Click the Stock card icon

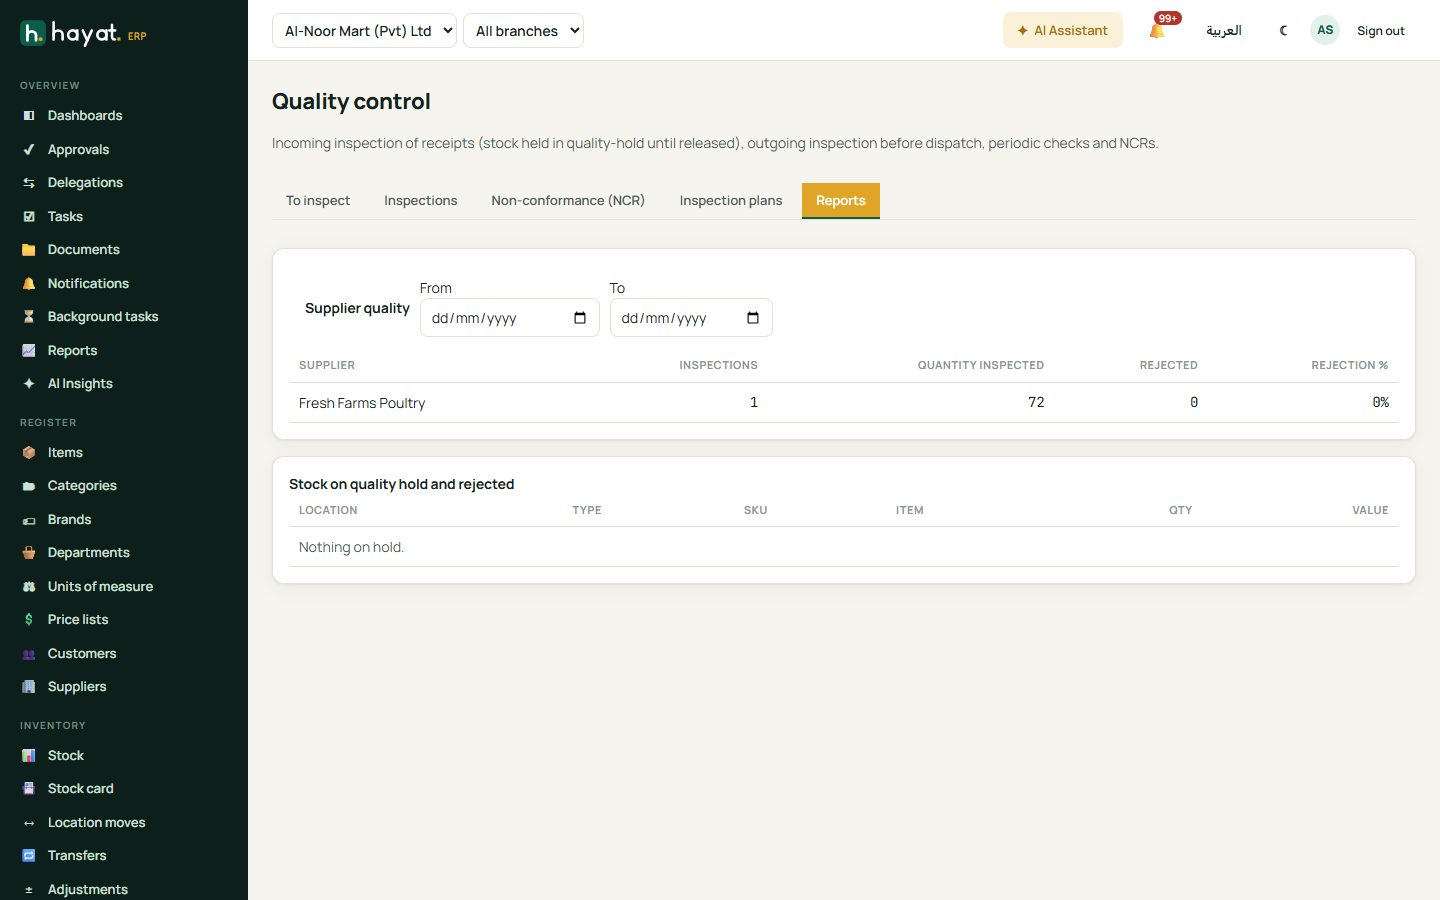29,789
